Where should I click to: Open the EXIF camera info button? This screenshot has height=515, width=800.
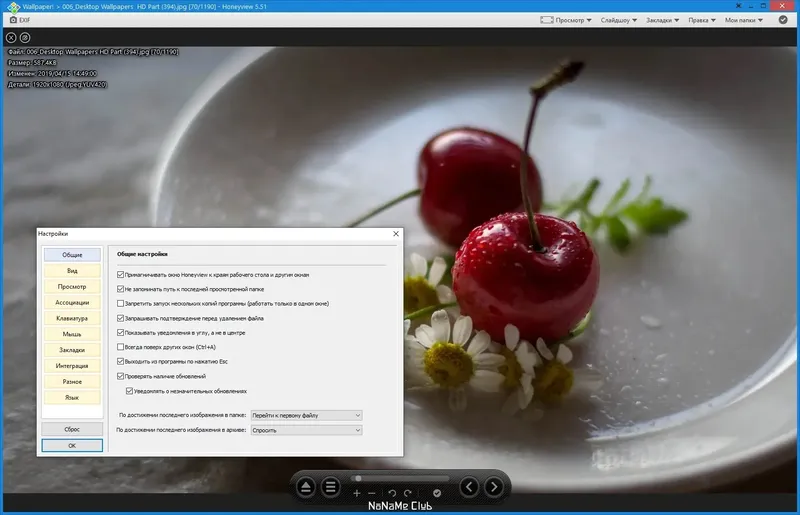(x=19, y=20)
